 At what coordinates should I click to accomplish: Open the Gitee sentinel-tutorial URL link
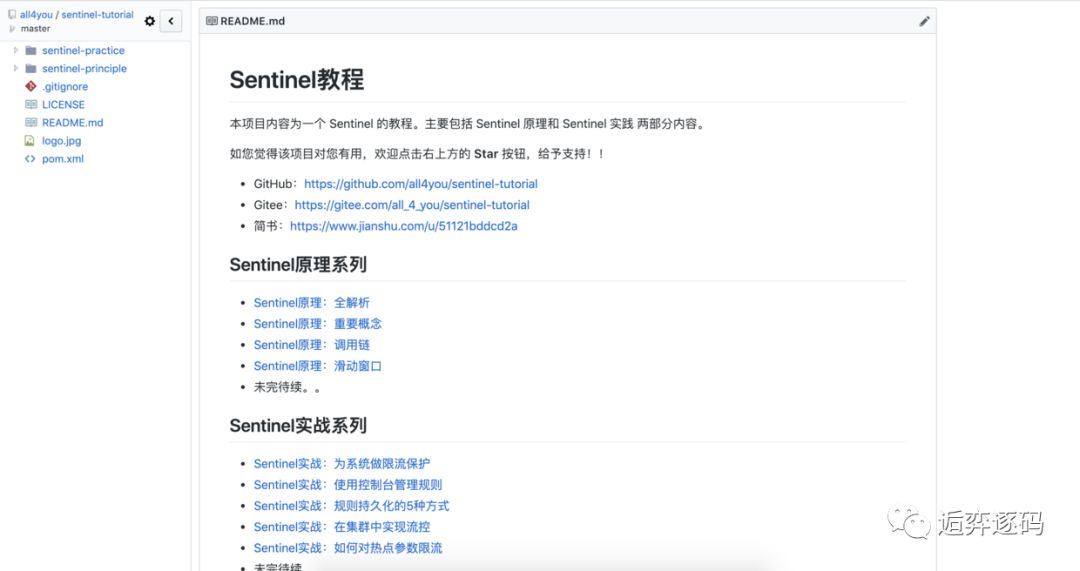pos(412,205)
